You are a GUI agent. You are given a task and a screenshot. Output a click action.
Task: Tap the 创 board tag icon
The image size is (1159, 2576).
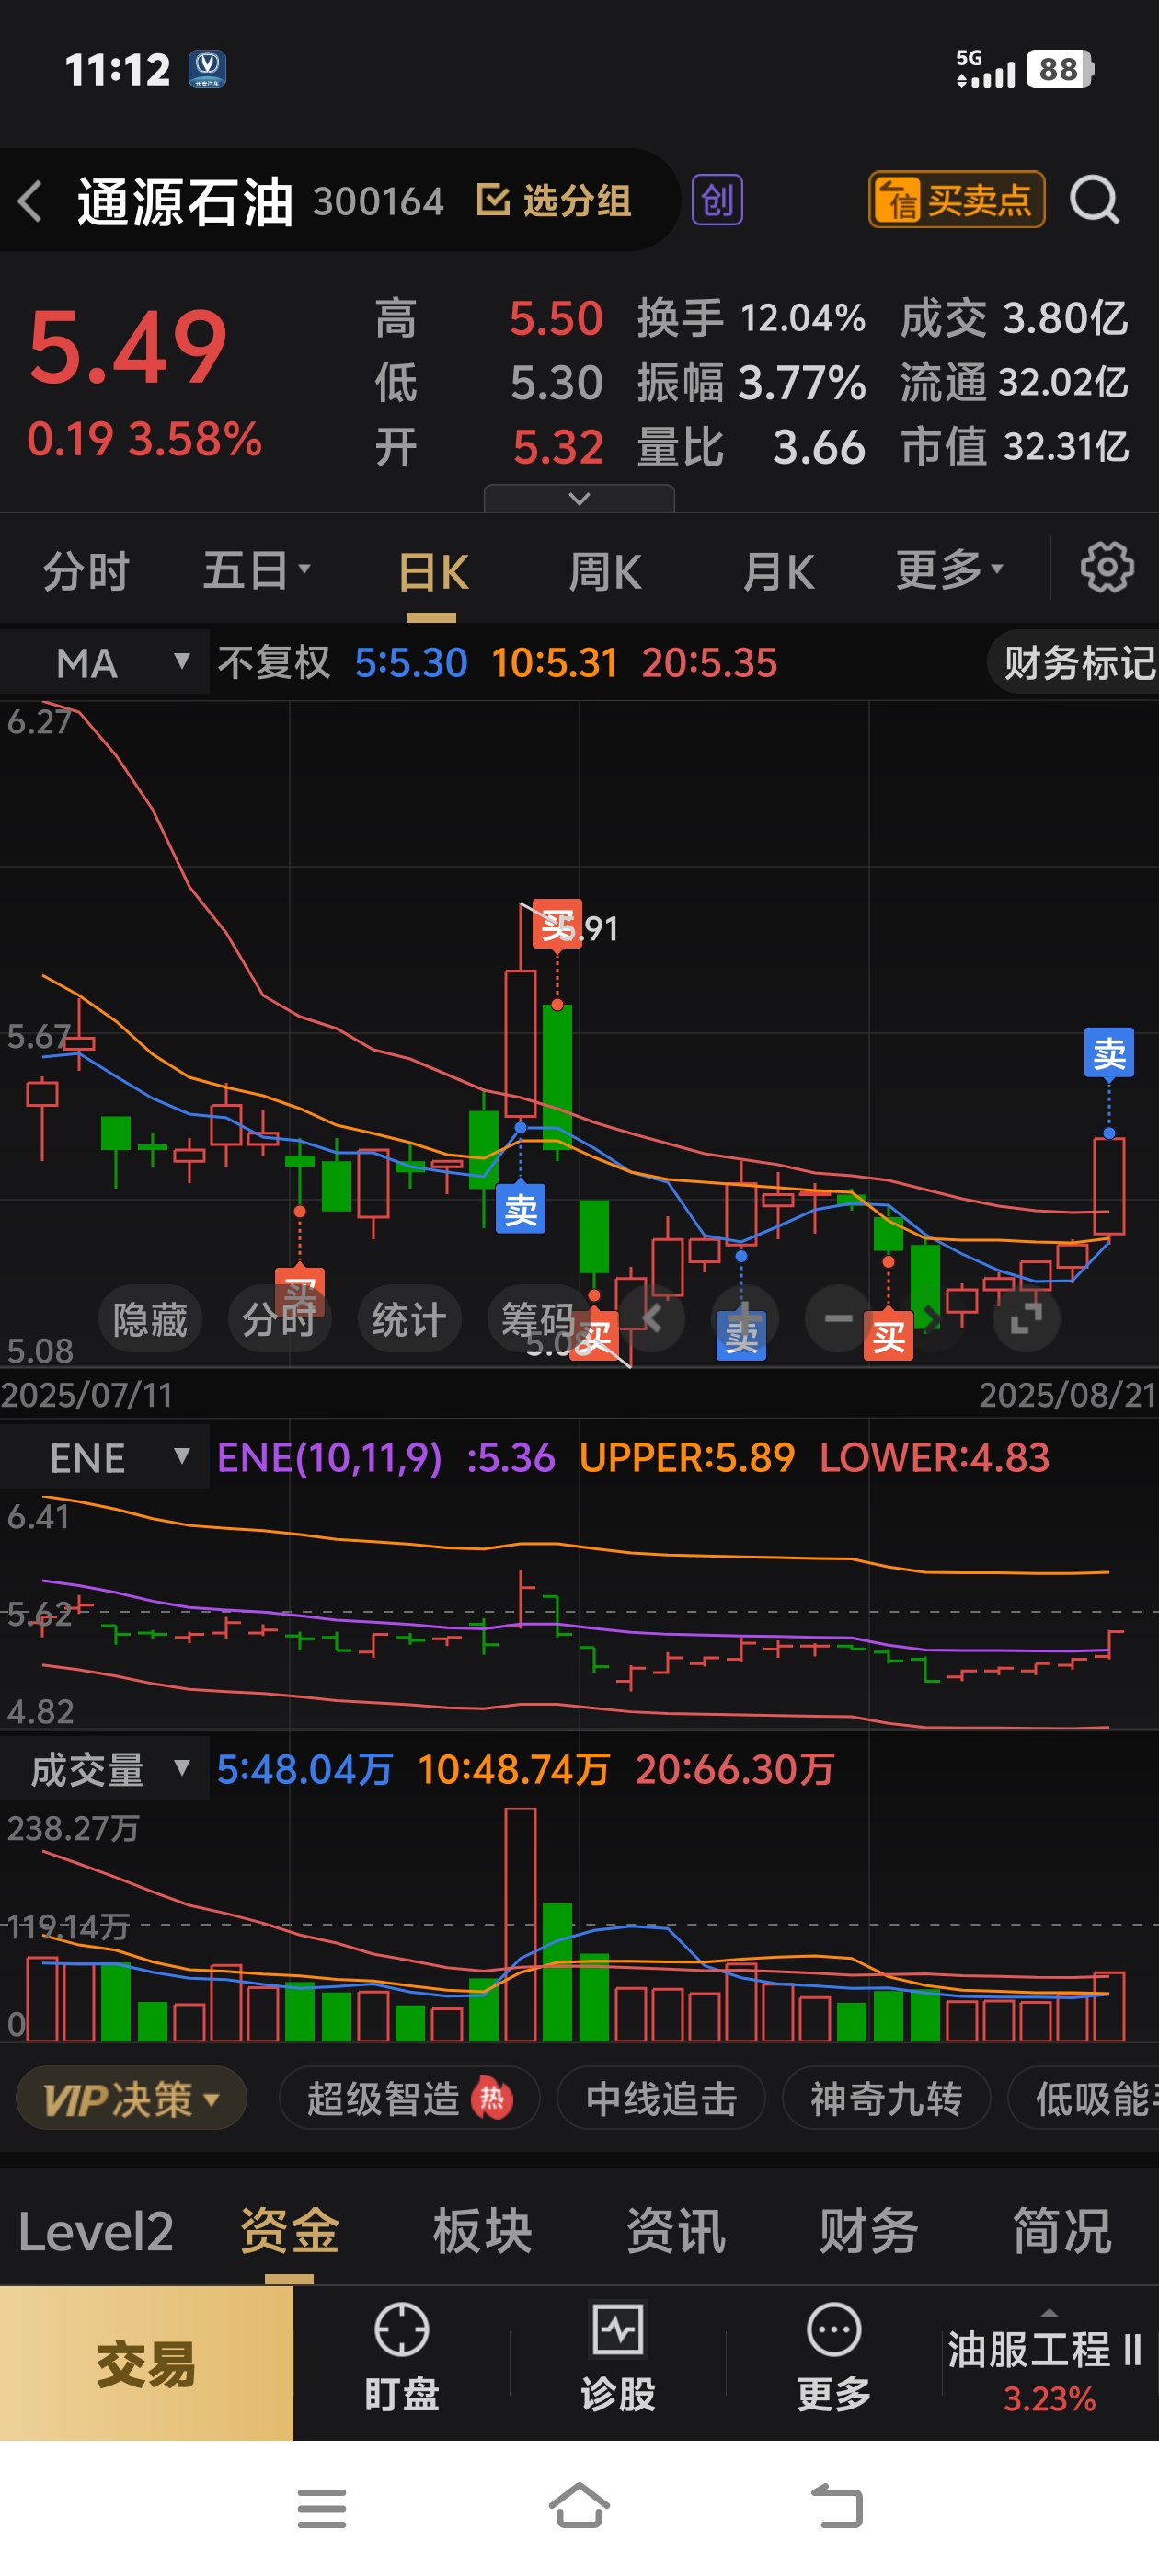tap(718, 201)
